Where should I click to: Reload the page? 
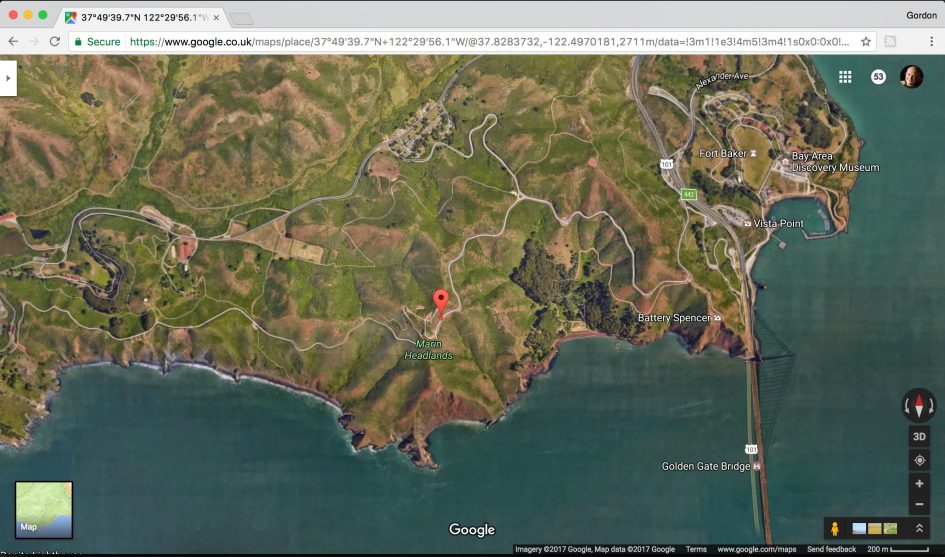tap(54, 42)
